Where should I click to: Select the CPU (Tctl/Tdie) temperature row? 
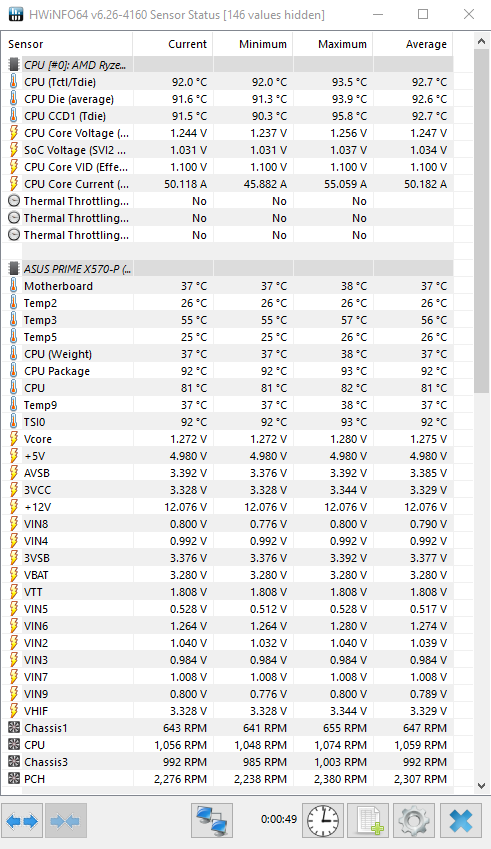pyautogui.click(x=231, y=82)
